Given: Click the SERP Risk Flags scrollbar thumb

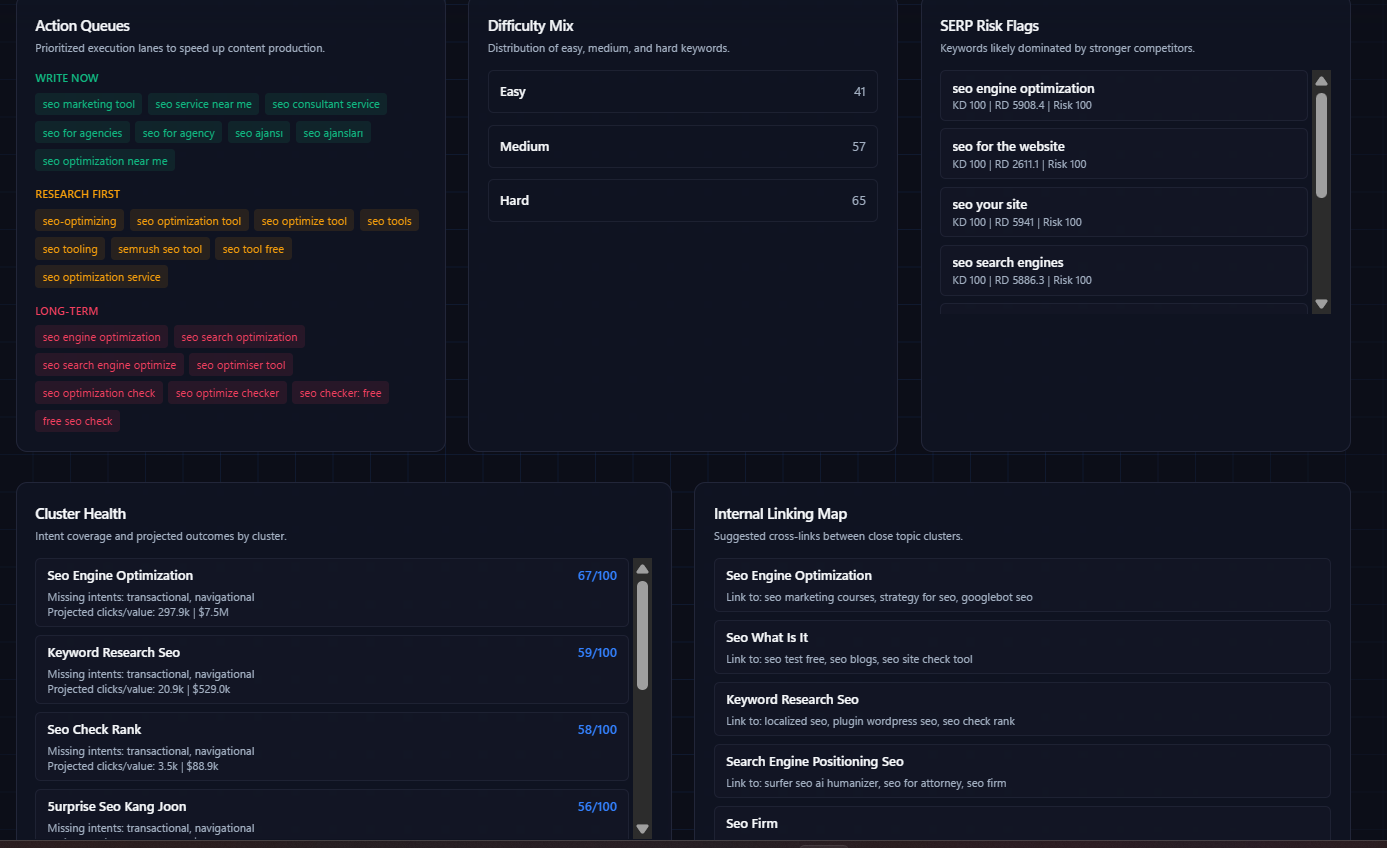Looking at the screenshot, I should [1321, 145].
